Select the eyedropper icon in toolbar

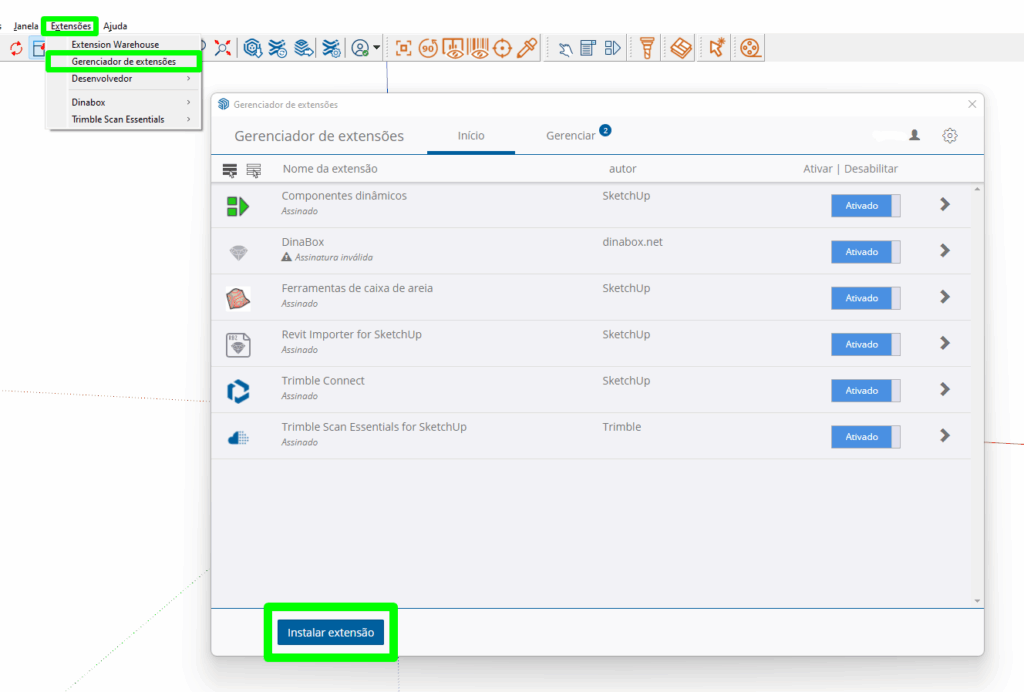527,48
